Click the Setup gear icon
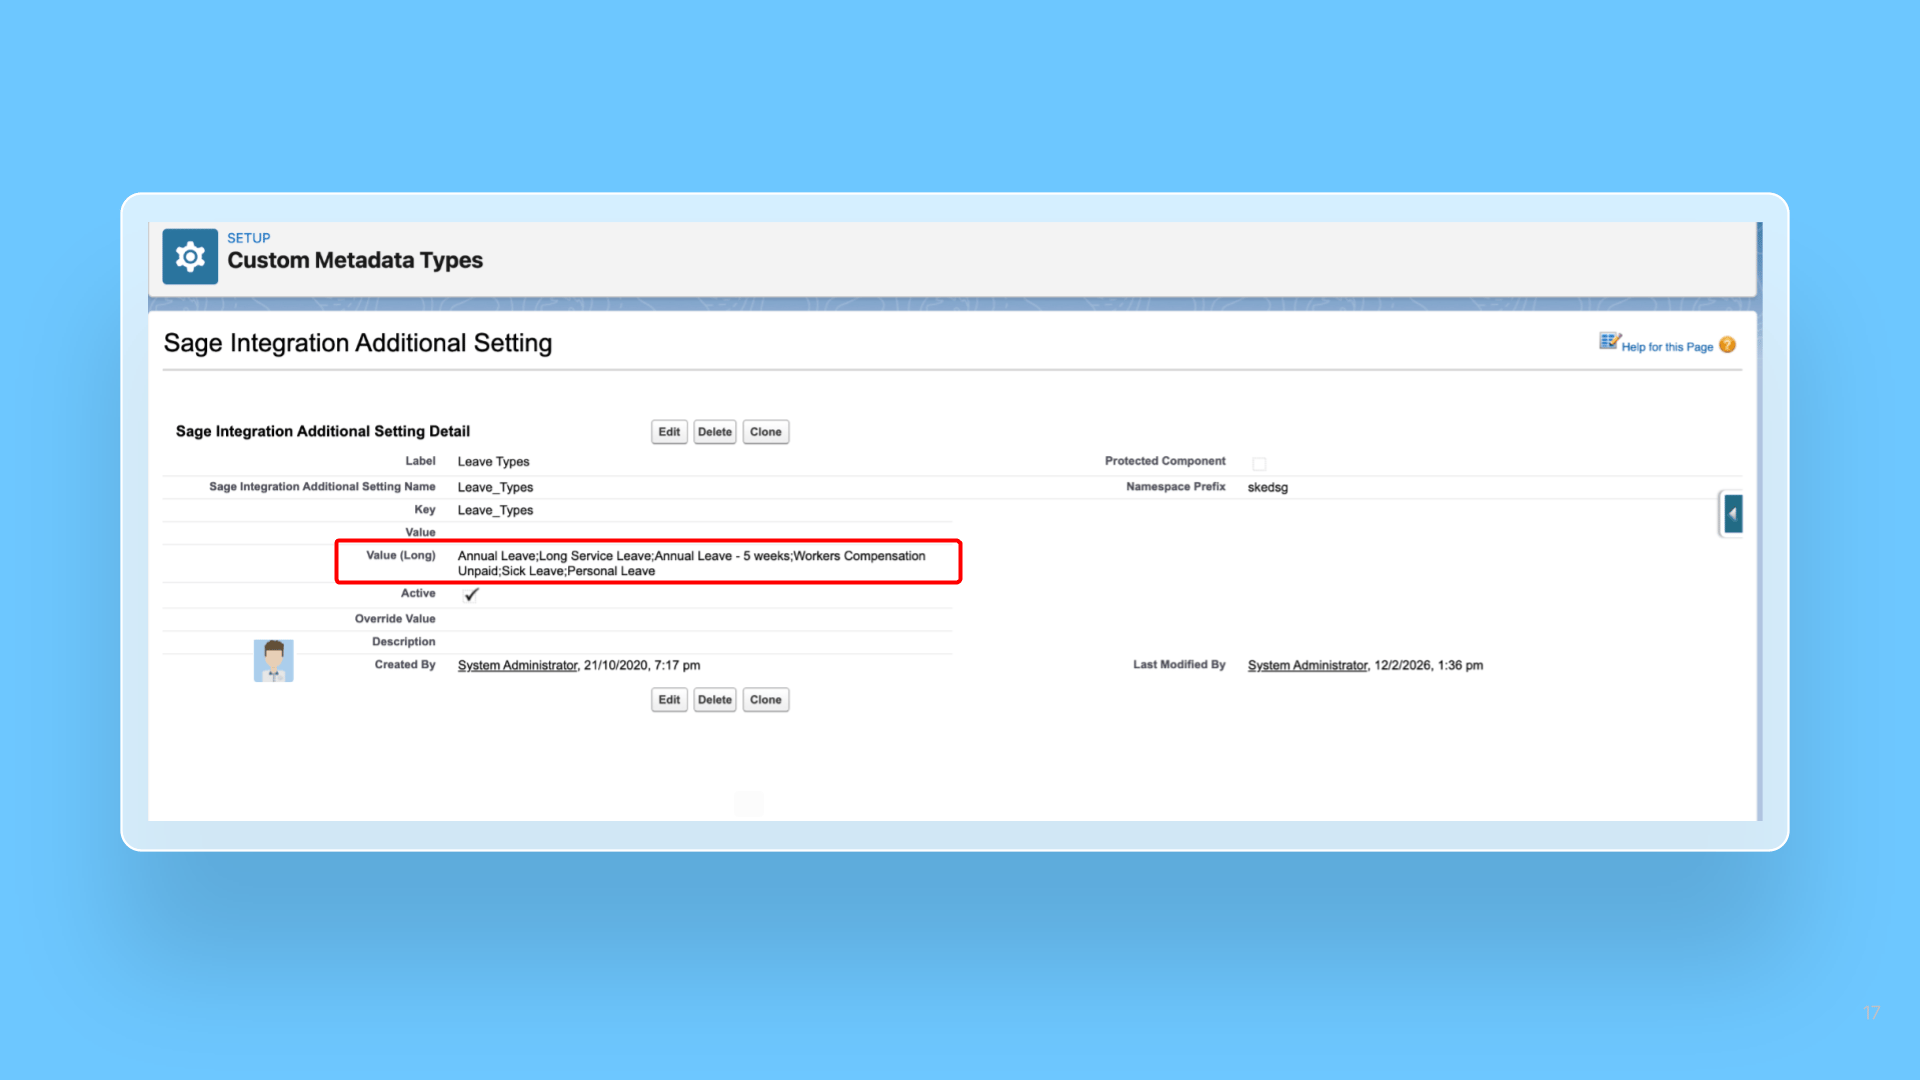The image size is (1920, 1080). [x=190, y=257]
